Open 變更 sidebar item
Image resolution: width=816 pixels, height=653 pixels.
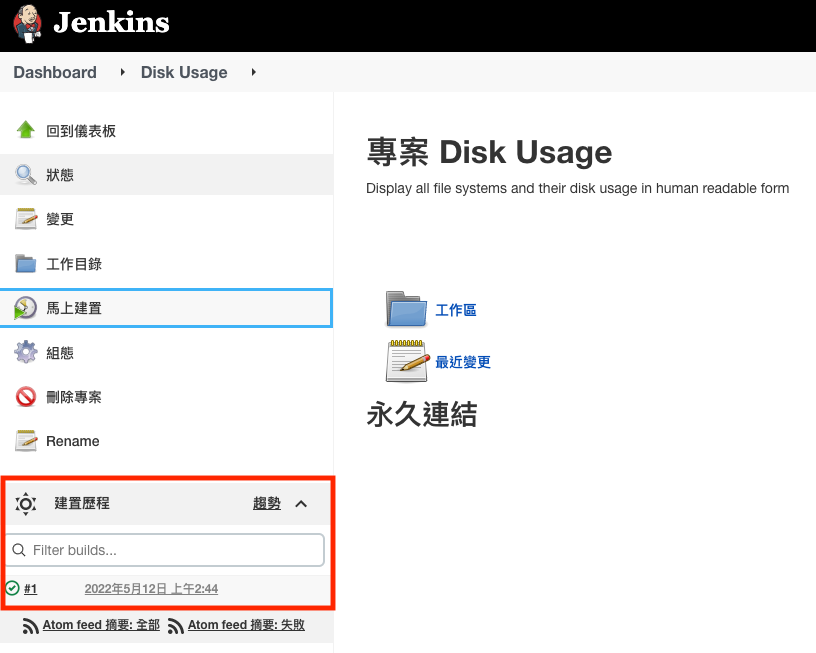60,219
